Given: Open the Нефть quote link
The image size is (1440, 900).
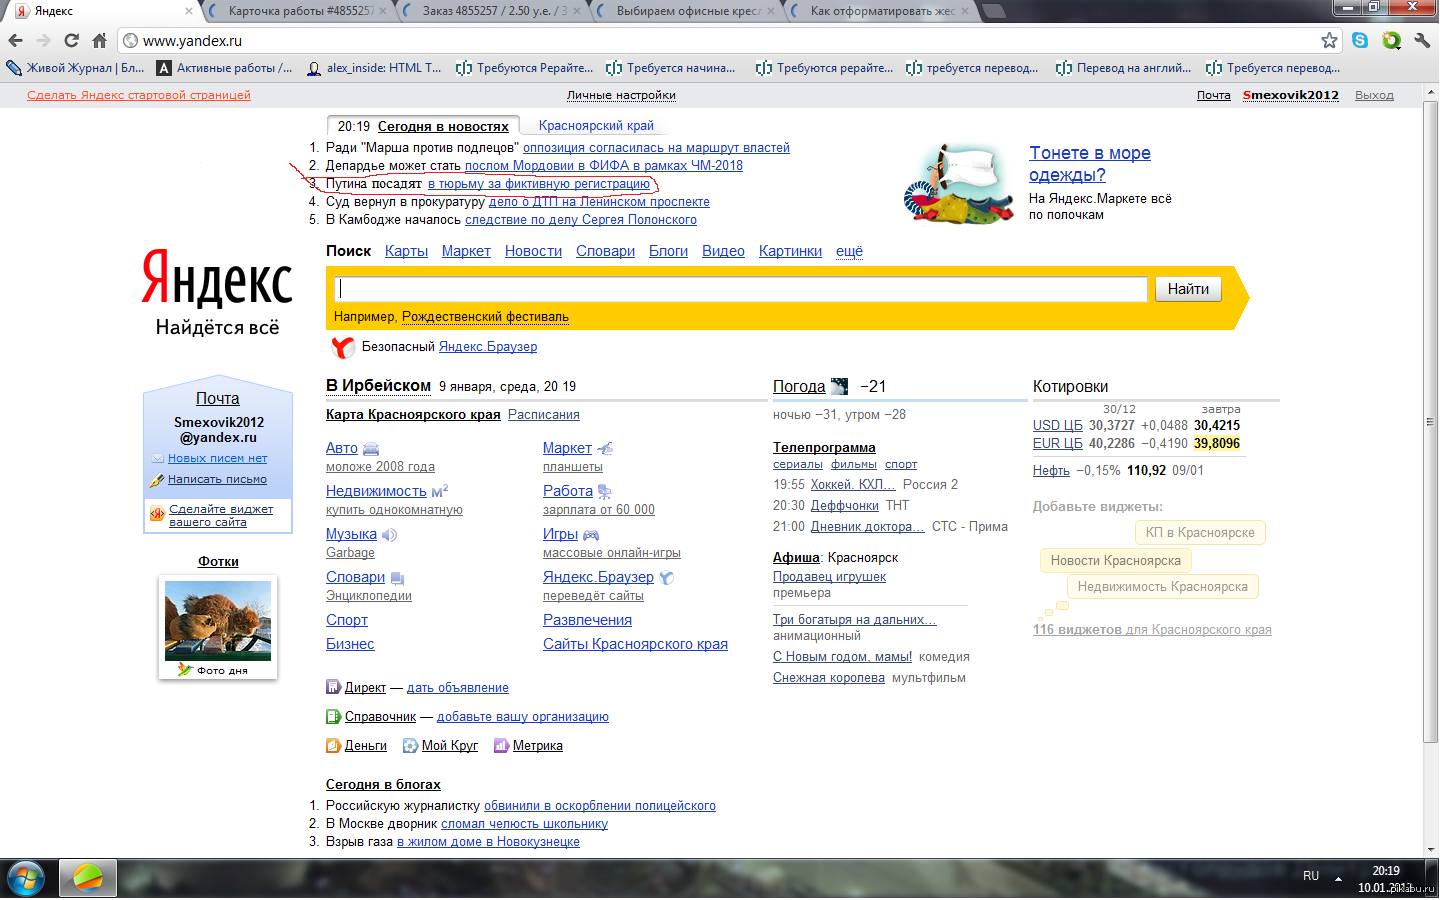Looking at the screenshot, I should pyautogui.click(x=1051, y=471).
